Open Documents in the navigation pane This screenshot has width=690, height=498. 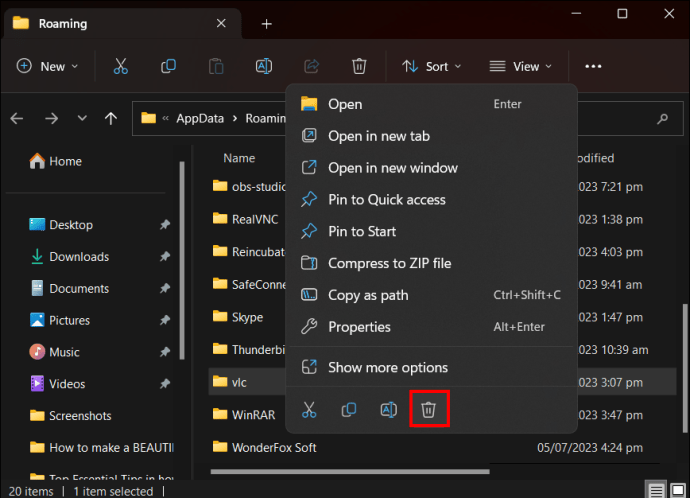pyautogui.click(x=70, y=289)
